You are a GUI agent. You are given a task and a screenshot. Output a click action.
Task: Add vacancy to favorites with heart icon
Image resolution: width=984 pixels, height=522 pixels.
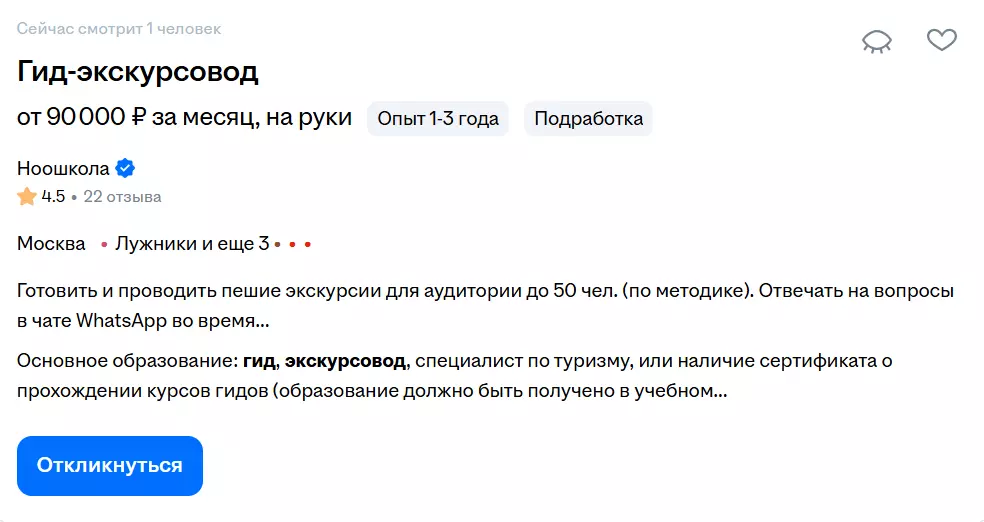(941, 40)
